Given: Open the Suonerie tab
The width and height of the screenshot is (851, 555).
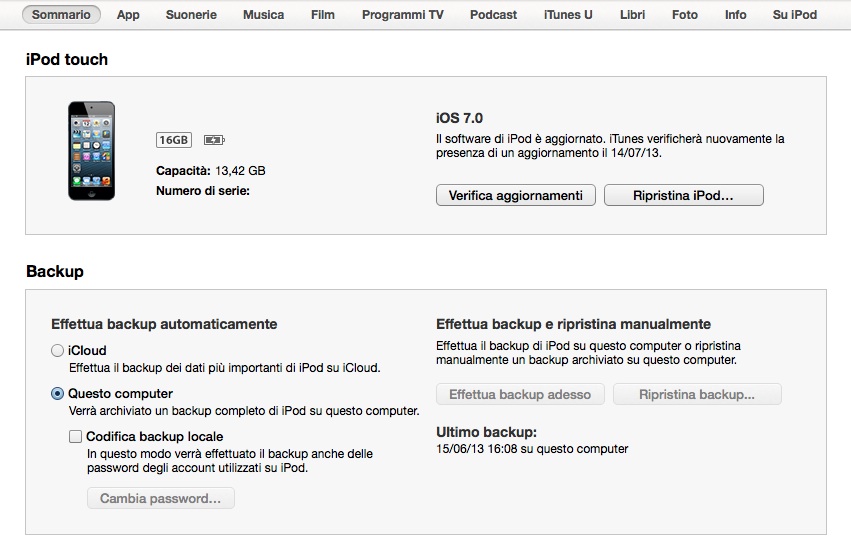Looking at the screenshot, I should [x=191, y=15].
